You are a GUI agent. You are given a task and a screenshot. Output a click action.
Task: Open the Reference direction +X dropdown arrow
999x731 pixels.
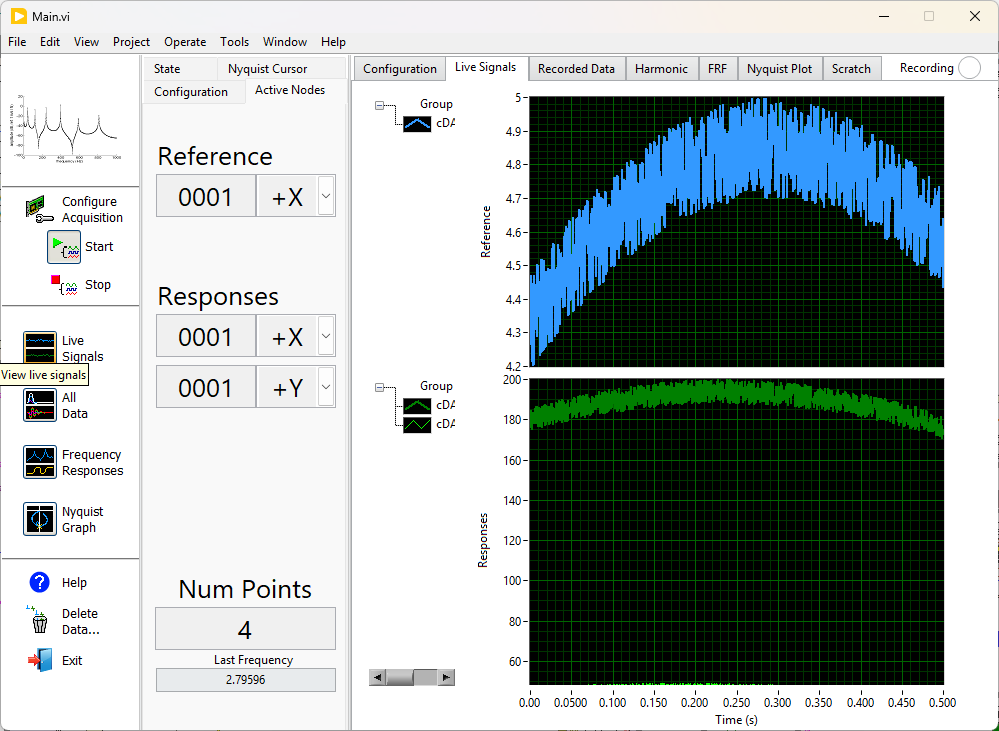click(x=326, y=196)
